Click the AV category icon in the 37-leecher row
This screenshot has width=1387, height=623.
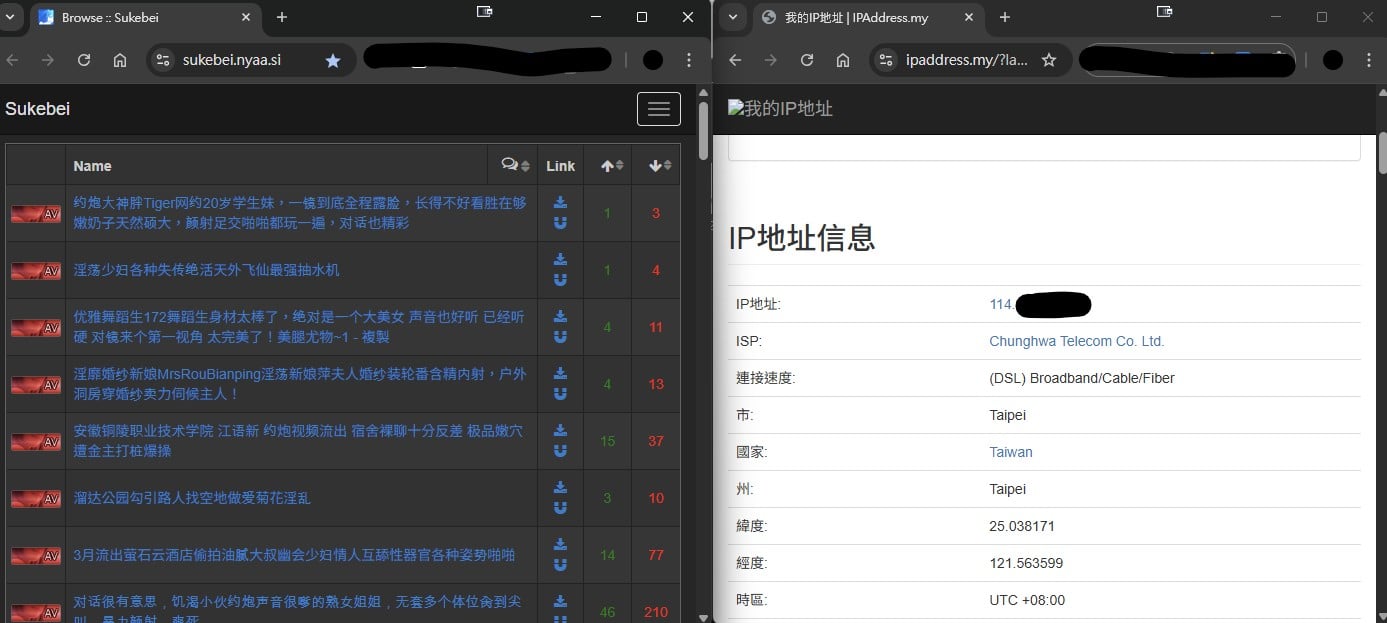coord(36,441)
